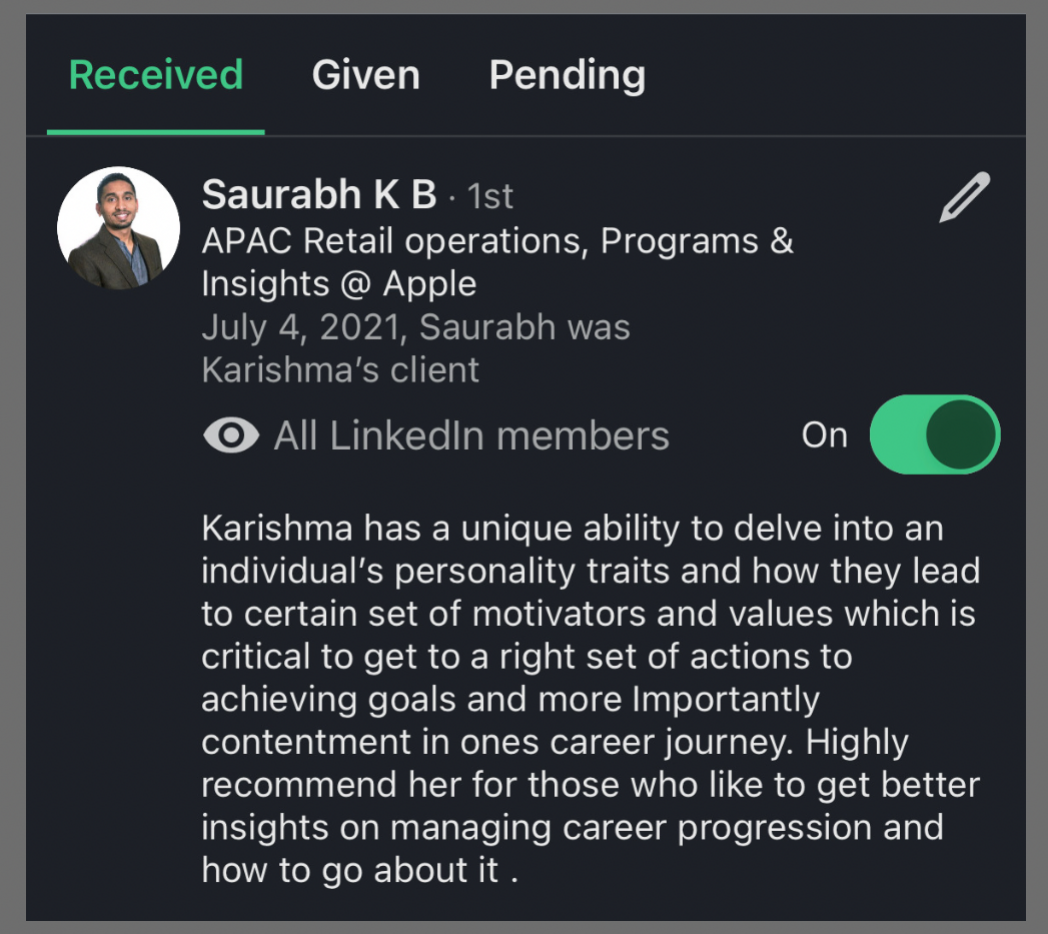Click the Saurabh K B name link
The image size is (1048, 934).
(x=319, y=196)
